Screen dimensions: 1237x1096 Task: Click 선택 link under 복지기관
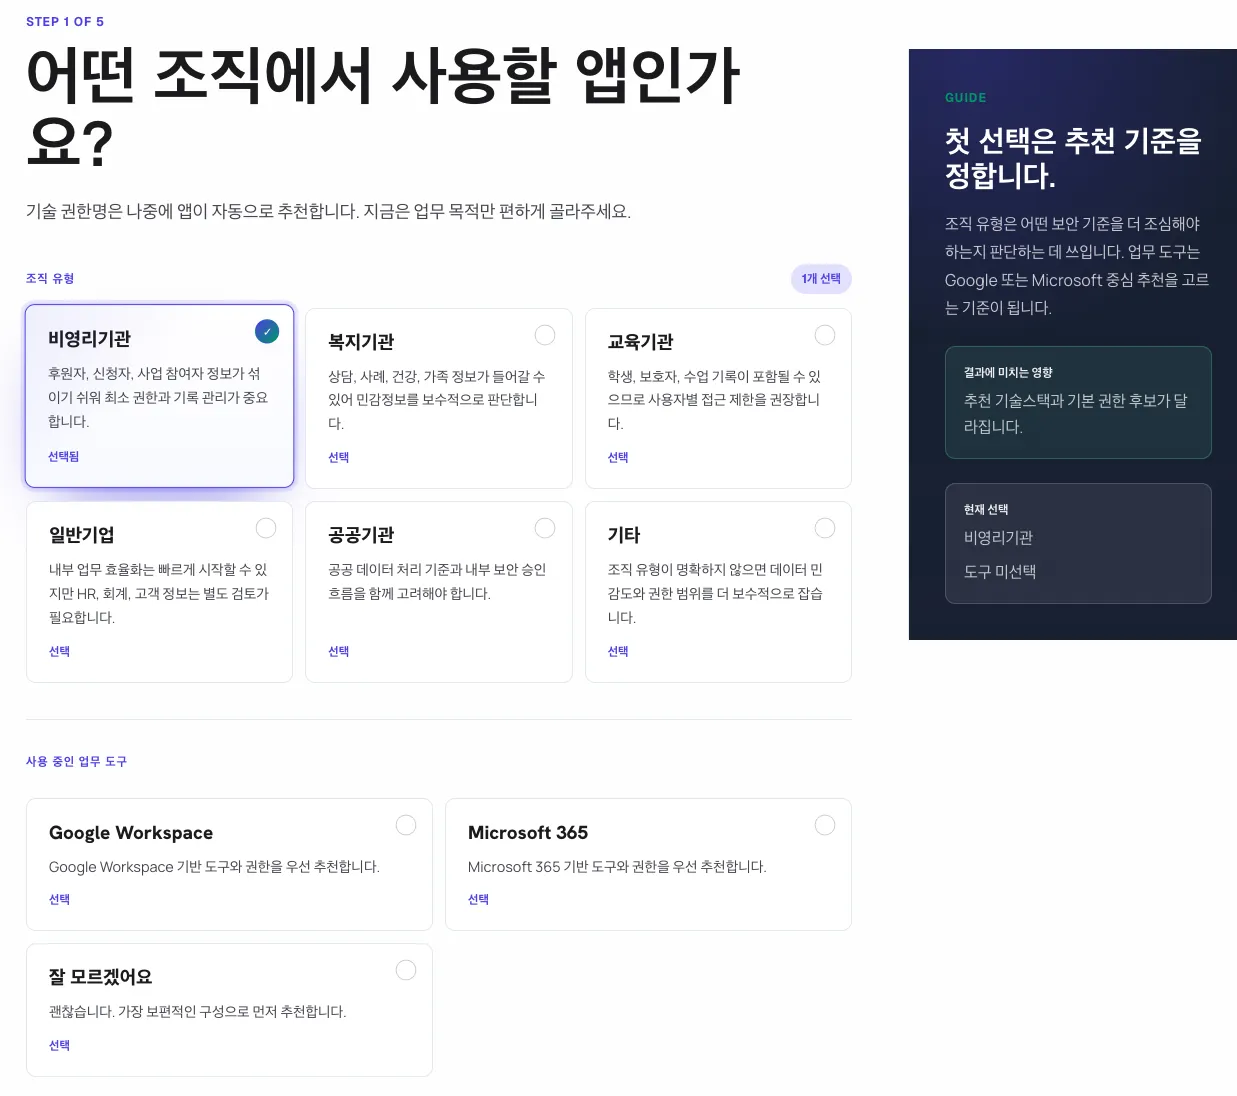(339, 457)
